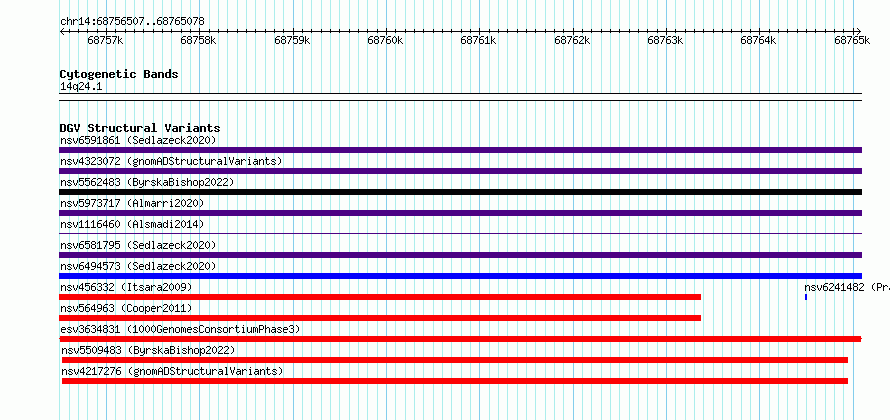This screenshot has width=890, height=420.
Task: Open the nsv6494573 (Sedlazeck2020) label
Action: pos(138,266)
